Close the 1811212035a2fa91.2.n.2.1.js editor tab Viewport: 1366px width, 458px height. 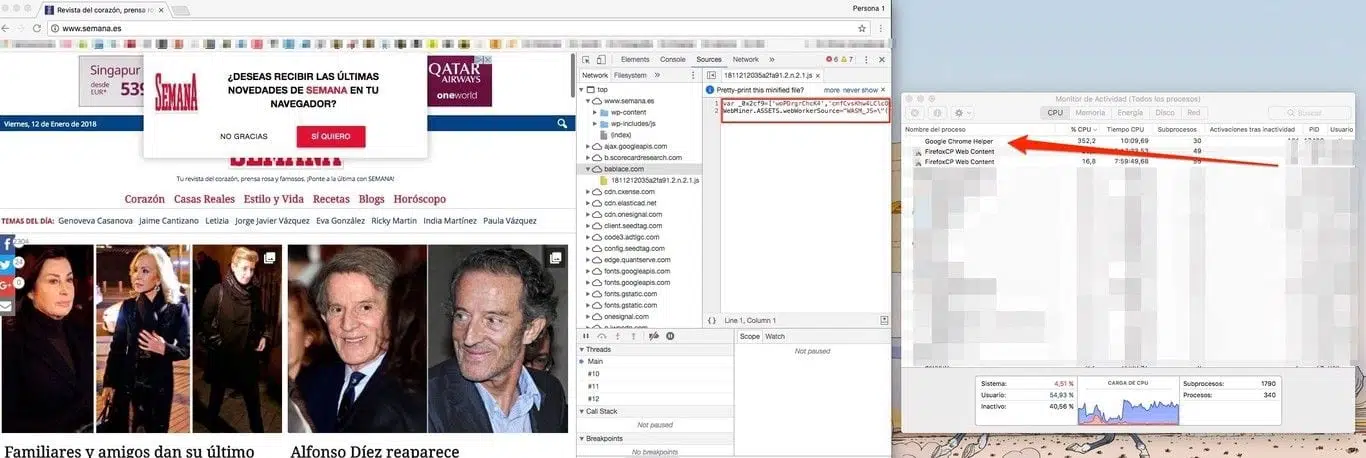point(818,75)
